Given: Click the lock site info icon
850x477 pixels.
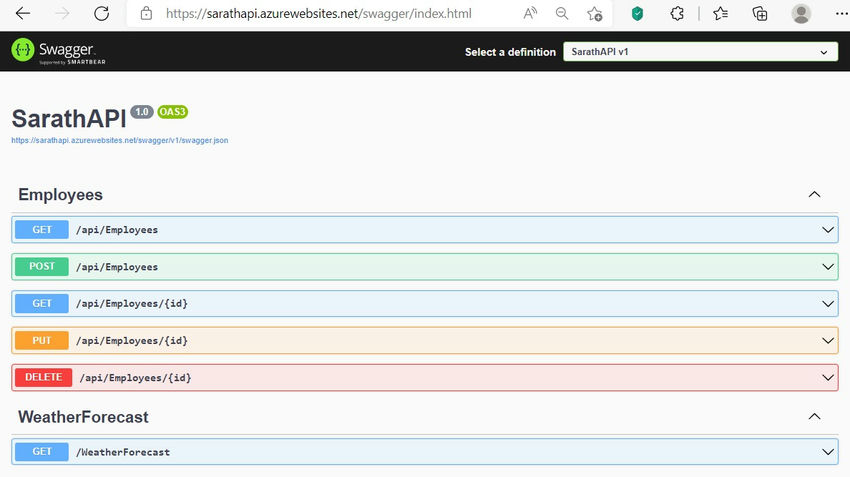Looking at the screenshot, I should [x=146, y=14].
